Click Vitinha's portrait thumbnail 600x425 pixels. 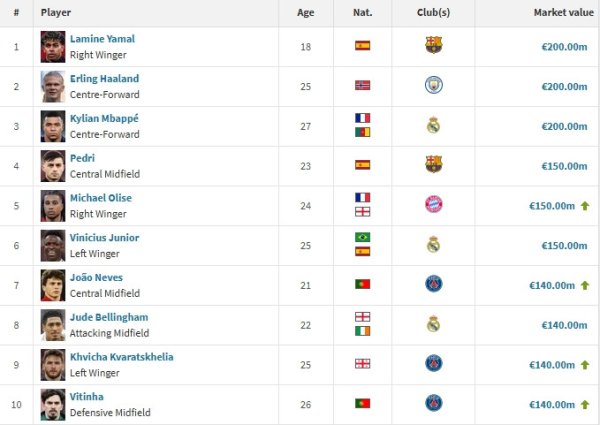point(53,405)
